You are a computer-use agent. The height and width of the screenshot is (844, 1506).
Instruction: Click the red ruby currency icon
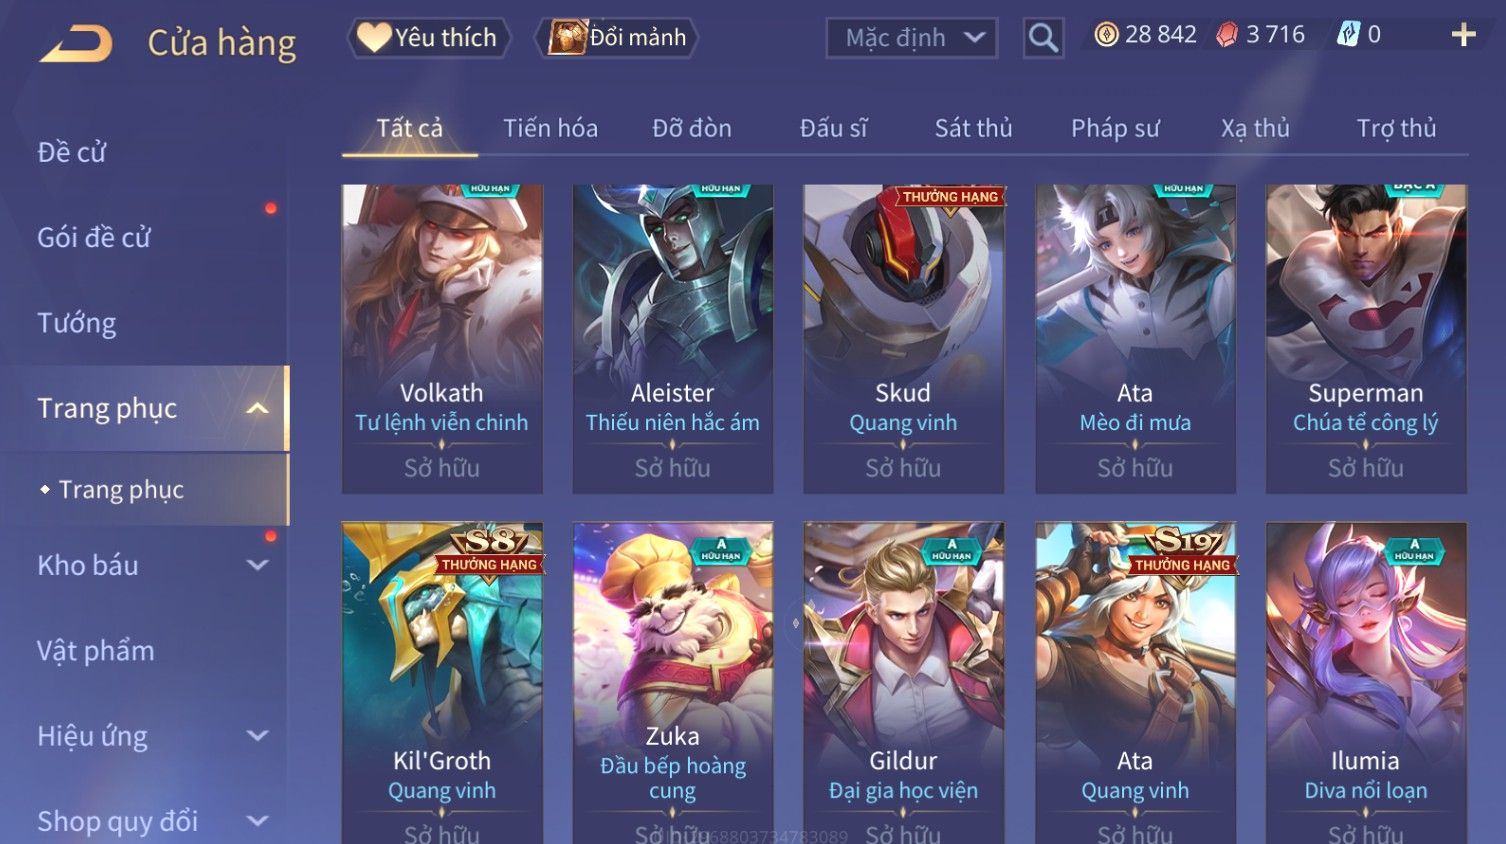click(x=1227, y=35)
